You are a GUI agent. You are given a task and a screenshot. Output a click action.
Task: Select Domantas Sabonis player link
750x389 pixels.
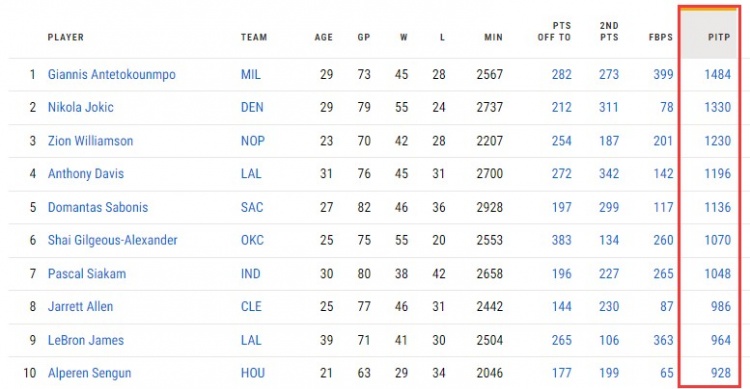(98, 207)
